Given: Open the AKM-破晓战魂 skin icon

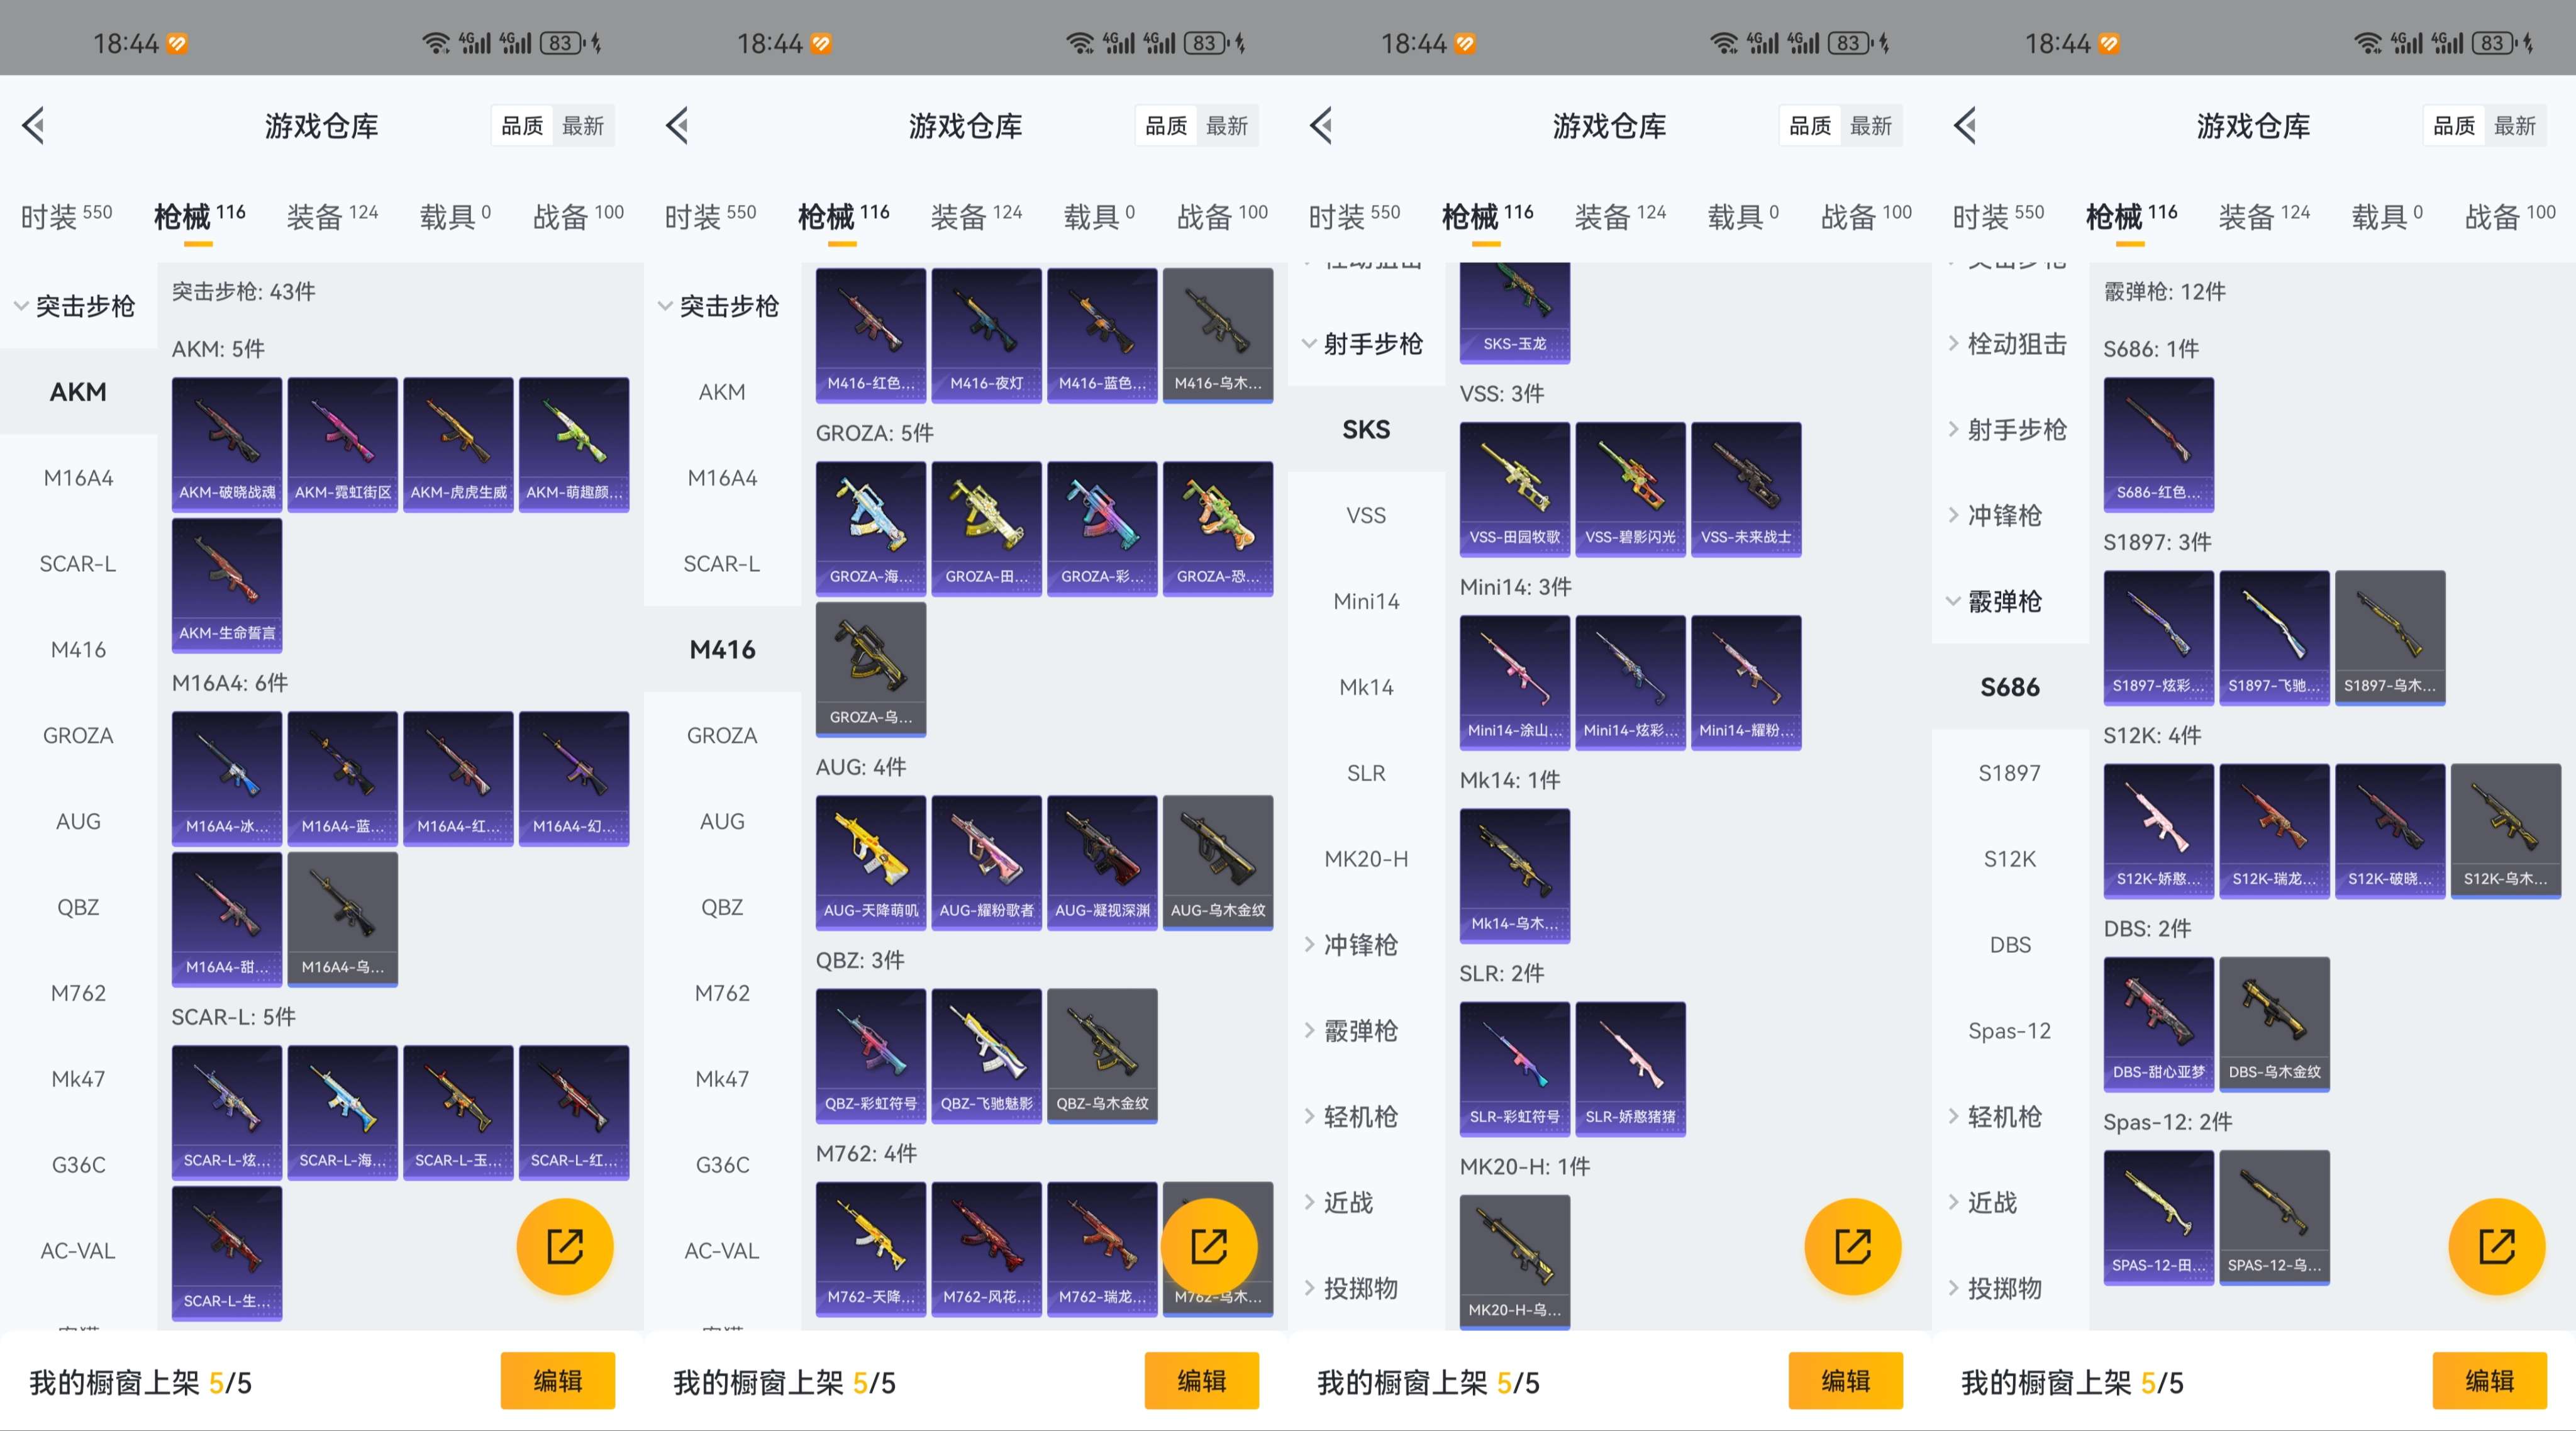Looking at the screenshot, I should [227, 444].
